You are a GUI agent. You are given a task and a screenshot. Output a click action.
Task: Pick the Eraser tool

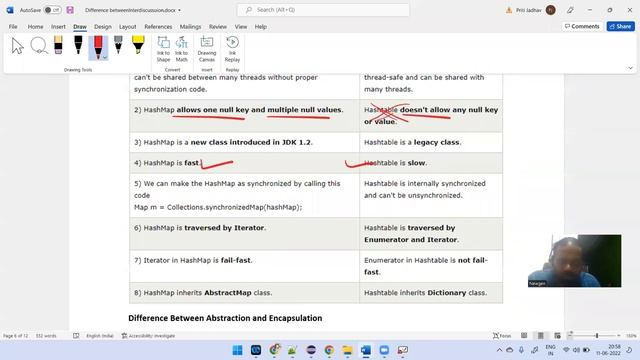click(58, 45)
